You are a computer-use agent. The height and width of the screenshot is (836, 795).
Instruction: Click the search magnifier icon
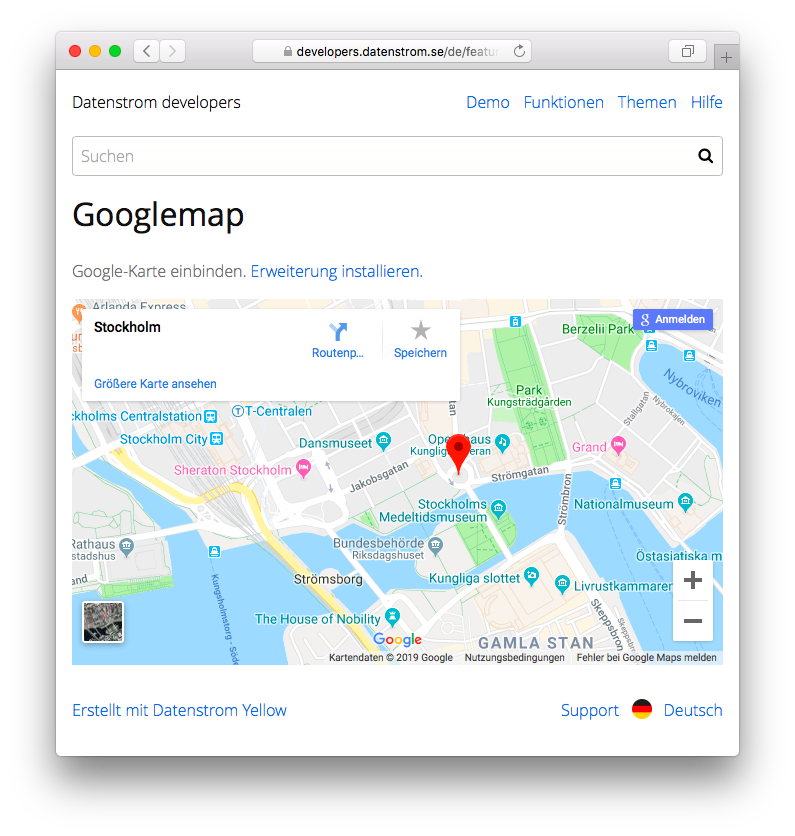coord(705,156)
